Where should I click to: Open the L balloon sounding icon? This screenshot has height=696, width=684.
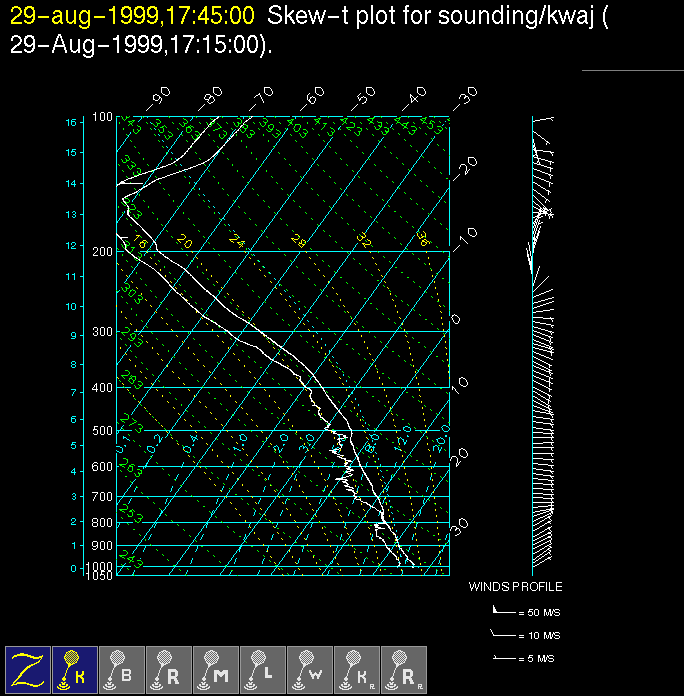click(x=263, y=669)
